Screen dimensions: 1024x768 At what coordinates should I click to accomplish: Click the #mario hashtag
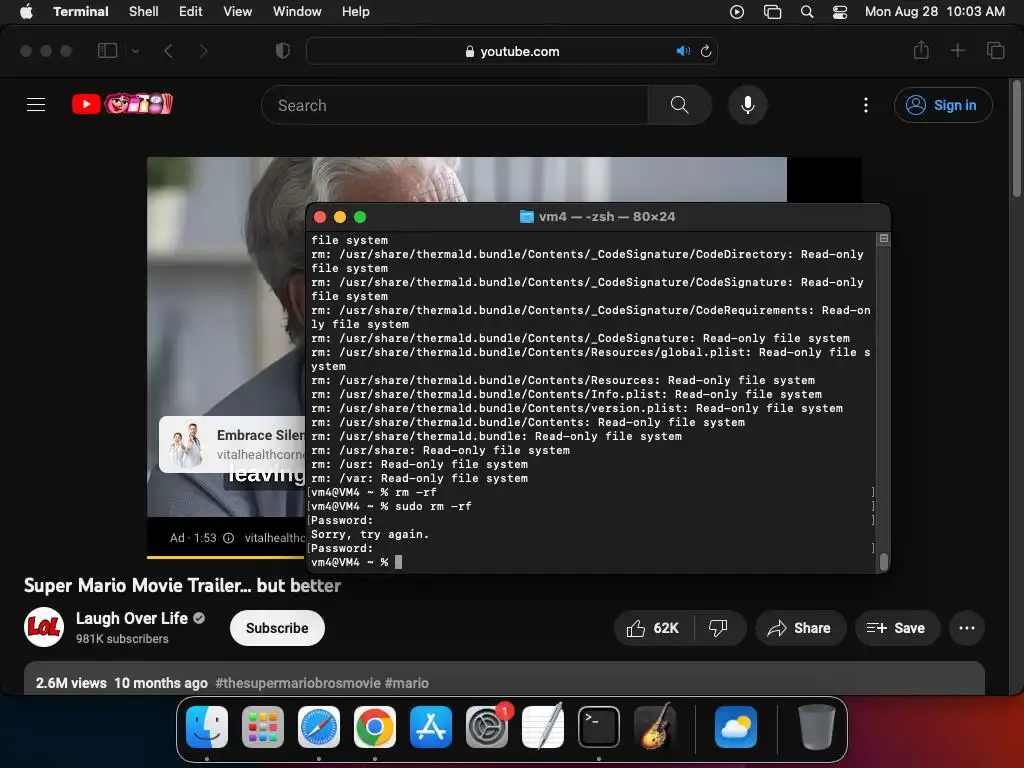tap(407, 683)
